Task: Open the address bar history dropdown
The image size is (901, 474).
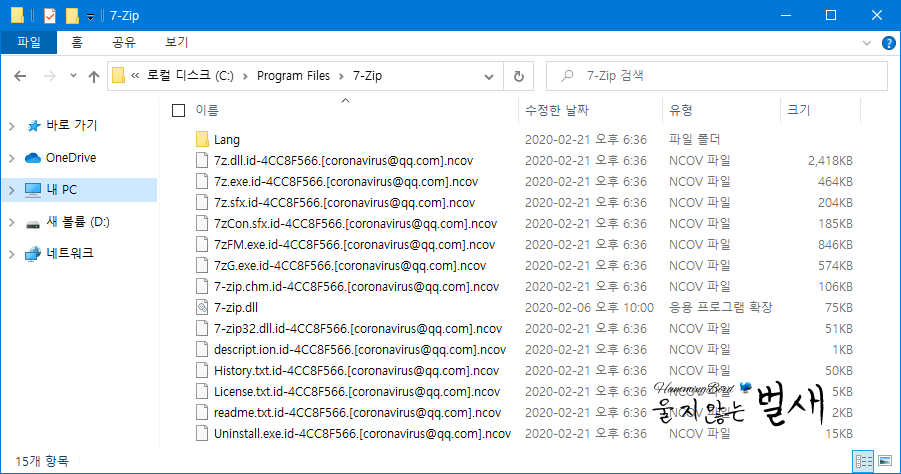Action: tap(489, 76)
